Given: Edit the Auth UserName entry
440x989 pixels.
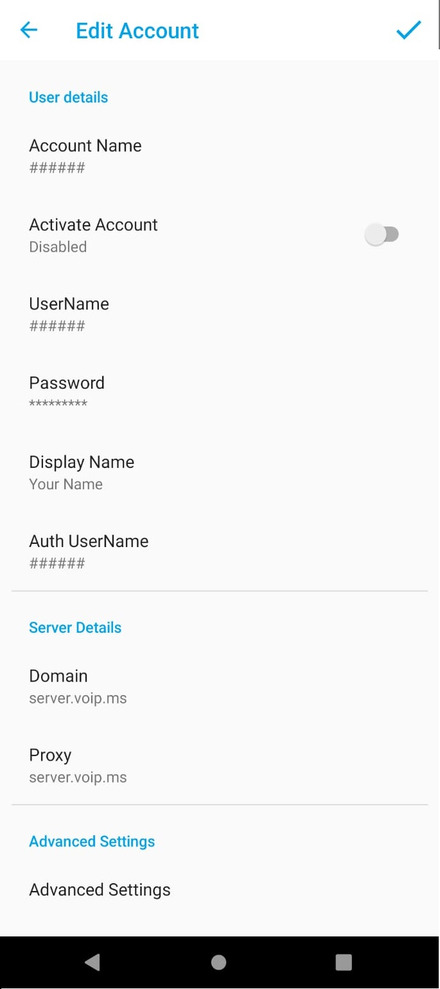Looking at the screenshot, I should pyautogui.click(x=220, y=551).
